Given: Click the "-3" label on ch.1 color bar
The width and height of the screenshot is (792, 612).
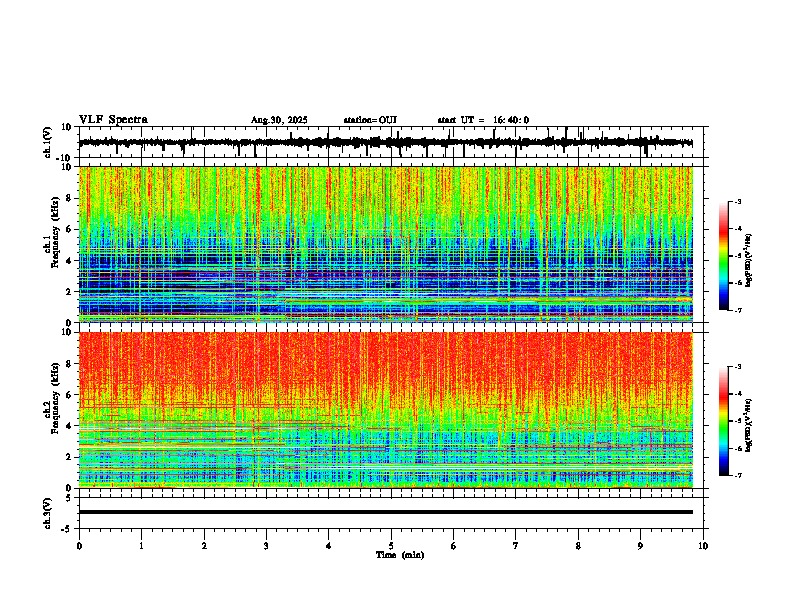Looking at the screenshot, I should (x=737, y=201).
